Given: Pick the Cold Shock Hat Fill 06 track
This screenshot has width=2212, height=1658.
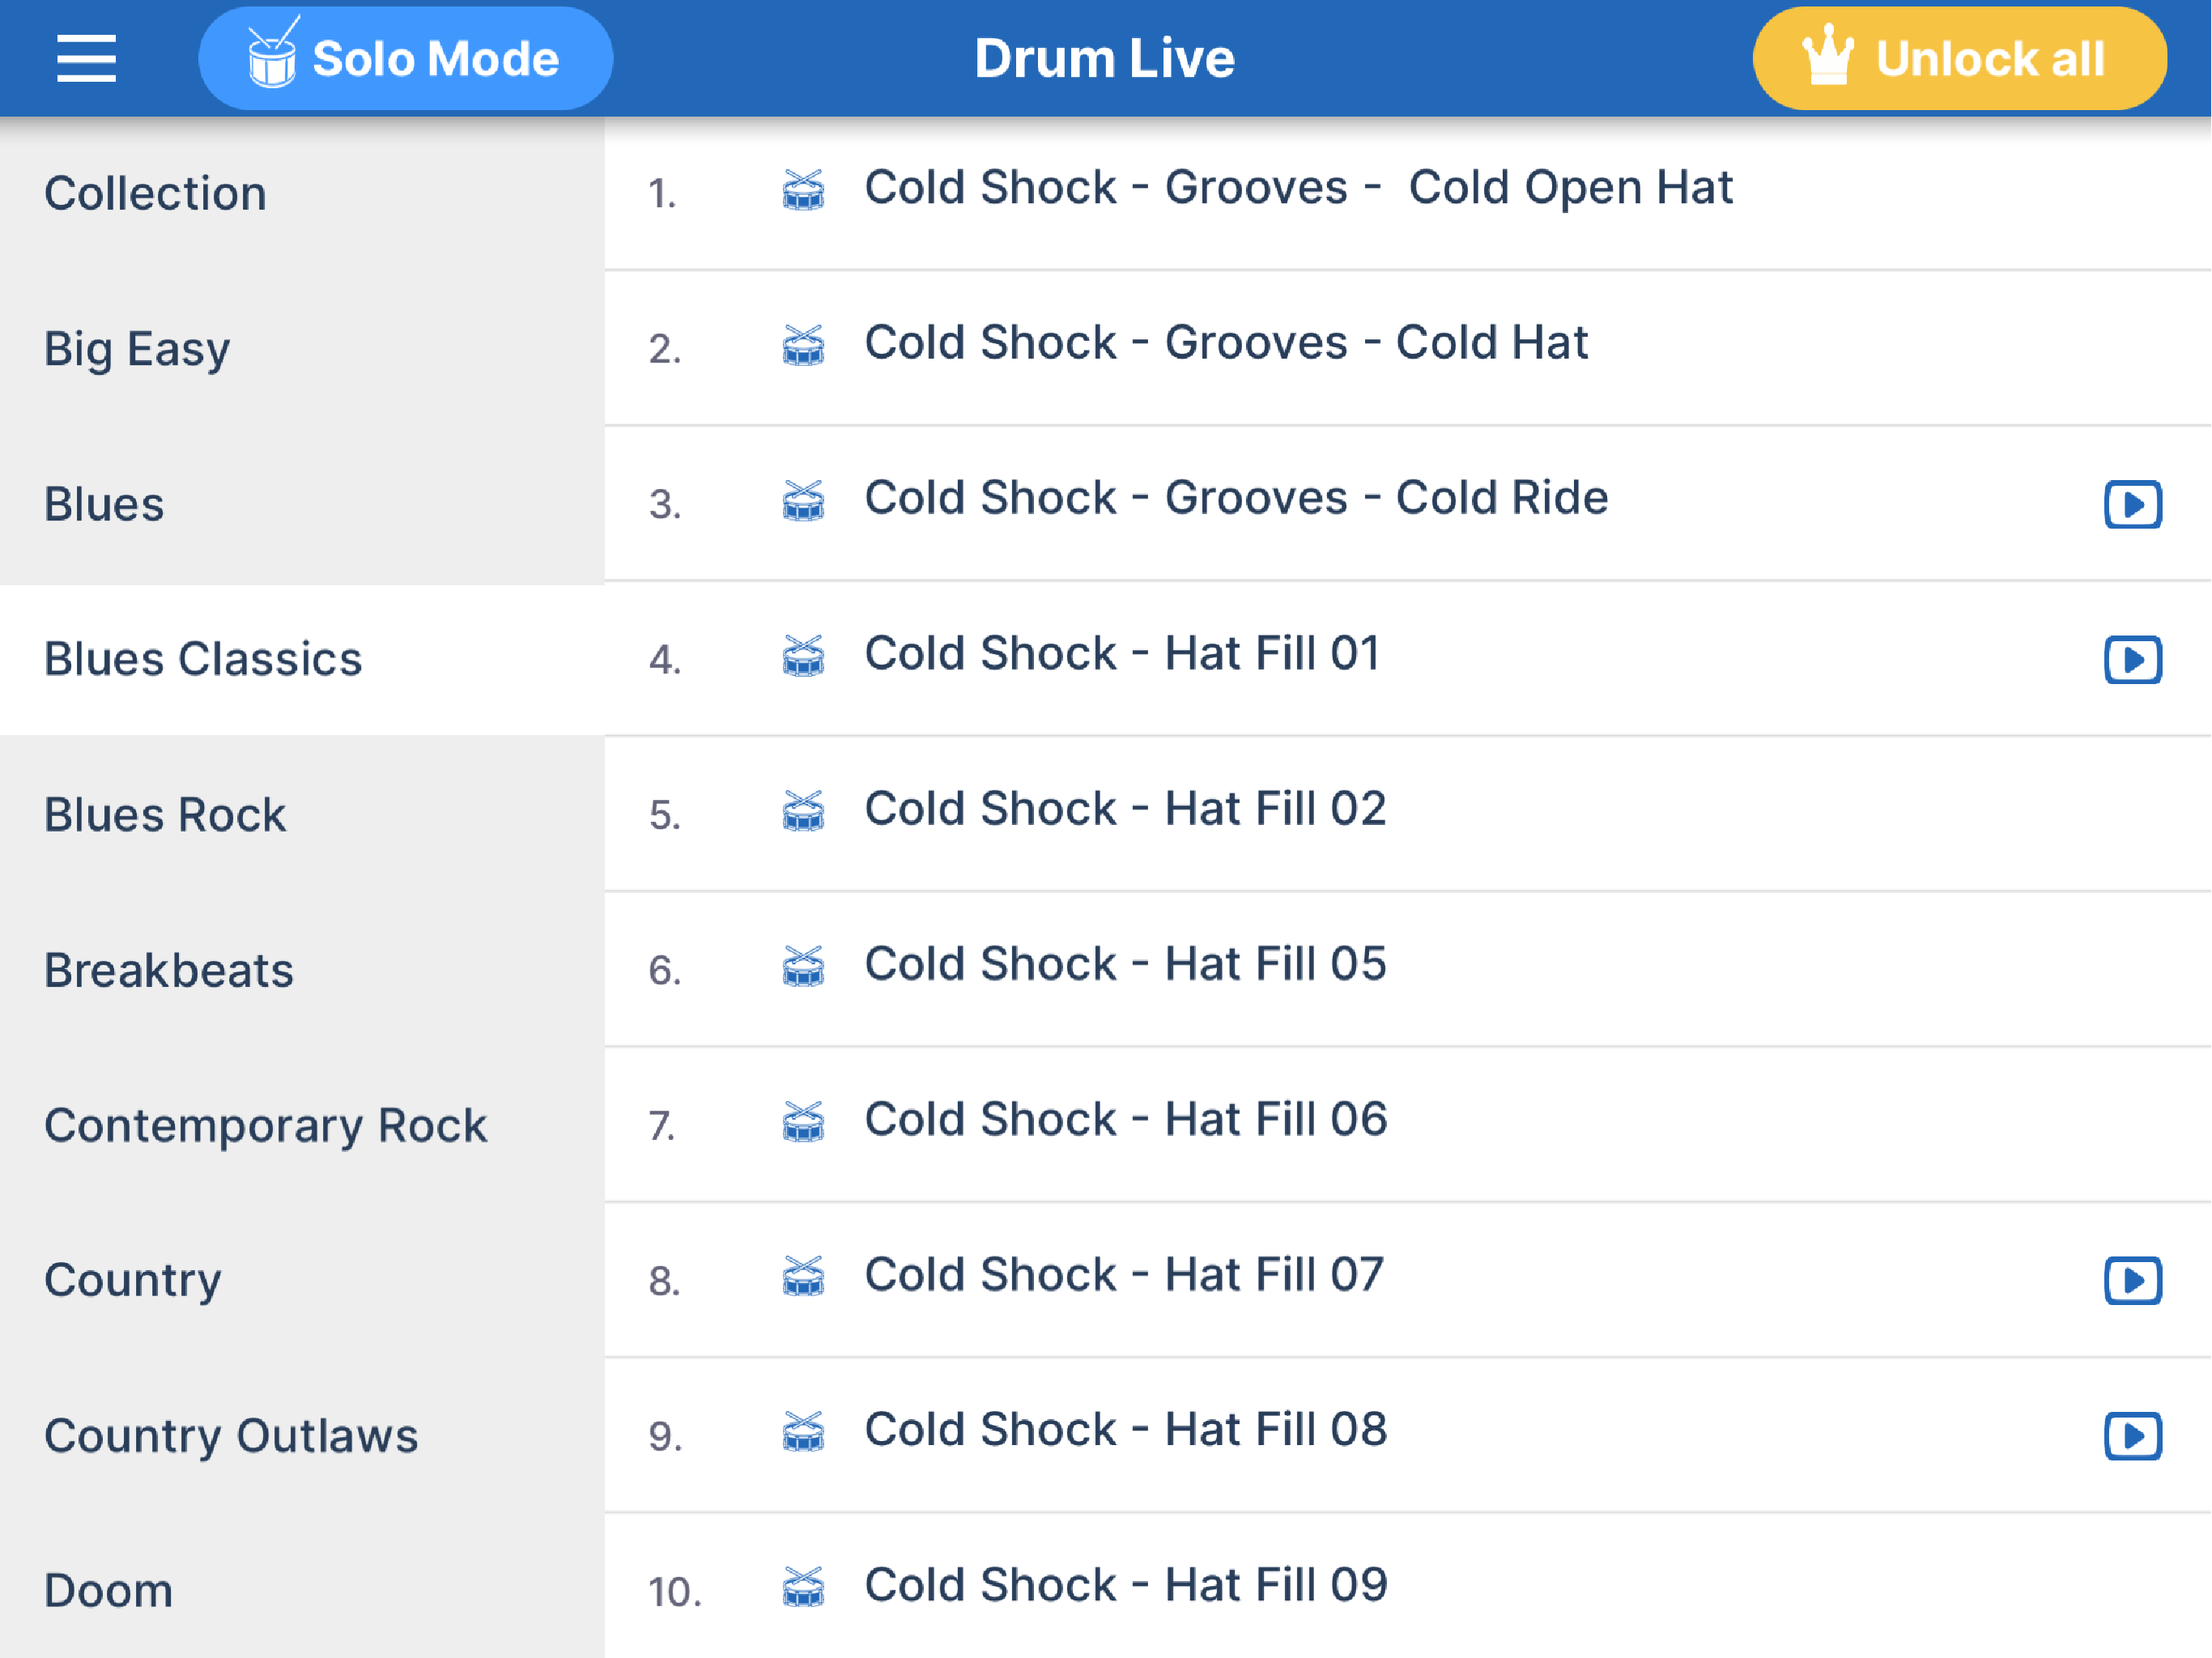Looking at the screenshot, I should point(1125,1120).
